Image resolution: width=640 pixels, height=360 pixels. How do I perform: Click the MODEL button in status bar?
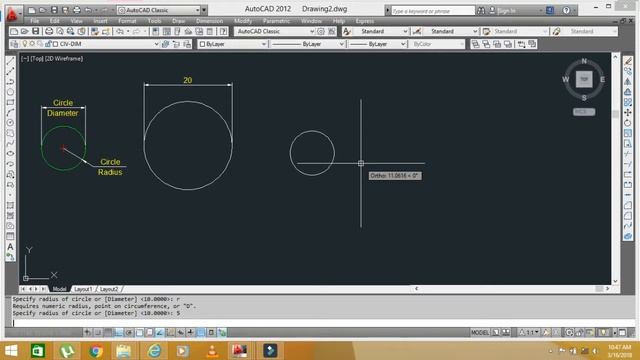coord(480,332)
